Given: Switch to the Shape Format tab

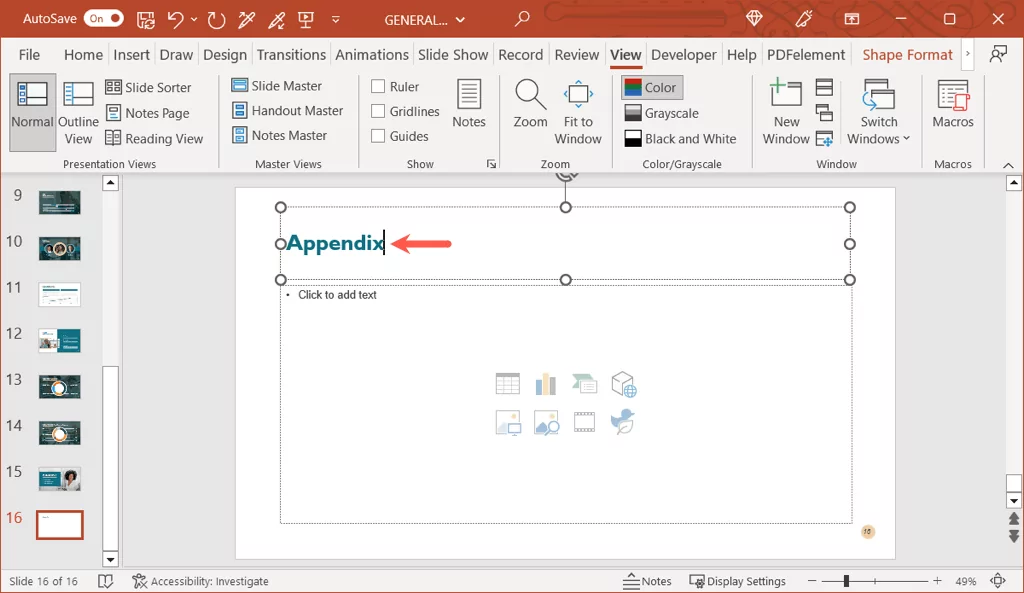Looking at the screenshot, I should point(907,55).
